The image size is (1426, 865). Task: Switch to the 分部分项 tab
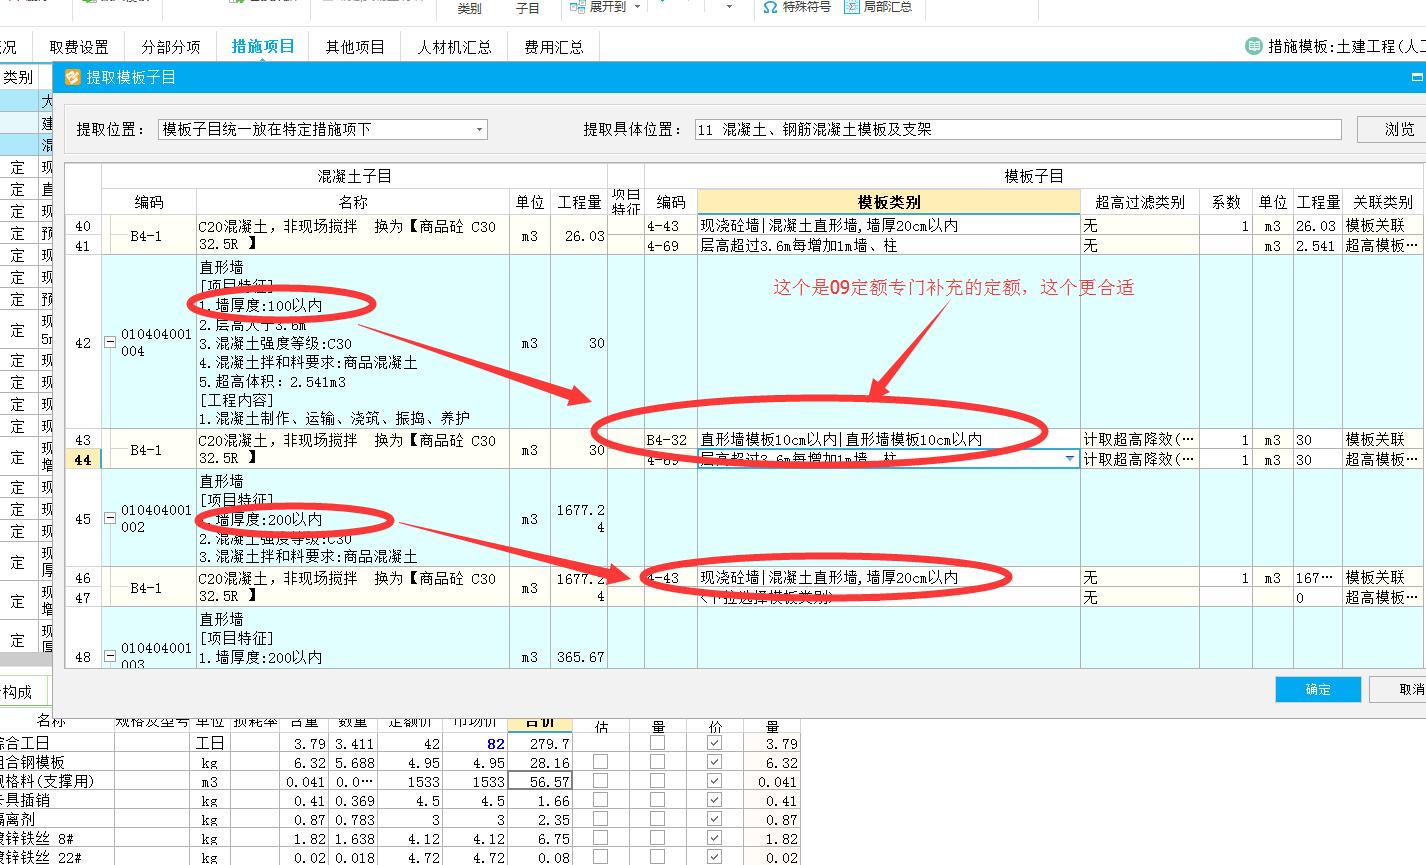point(170,47)
